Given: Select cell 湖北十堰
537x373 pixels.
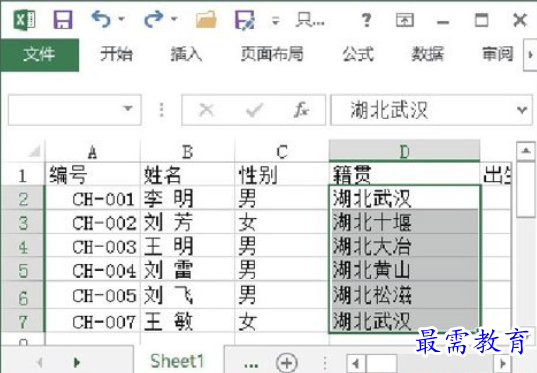Looking at the screenshot, I should point(404,222).
